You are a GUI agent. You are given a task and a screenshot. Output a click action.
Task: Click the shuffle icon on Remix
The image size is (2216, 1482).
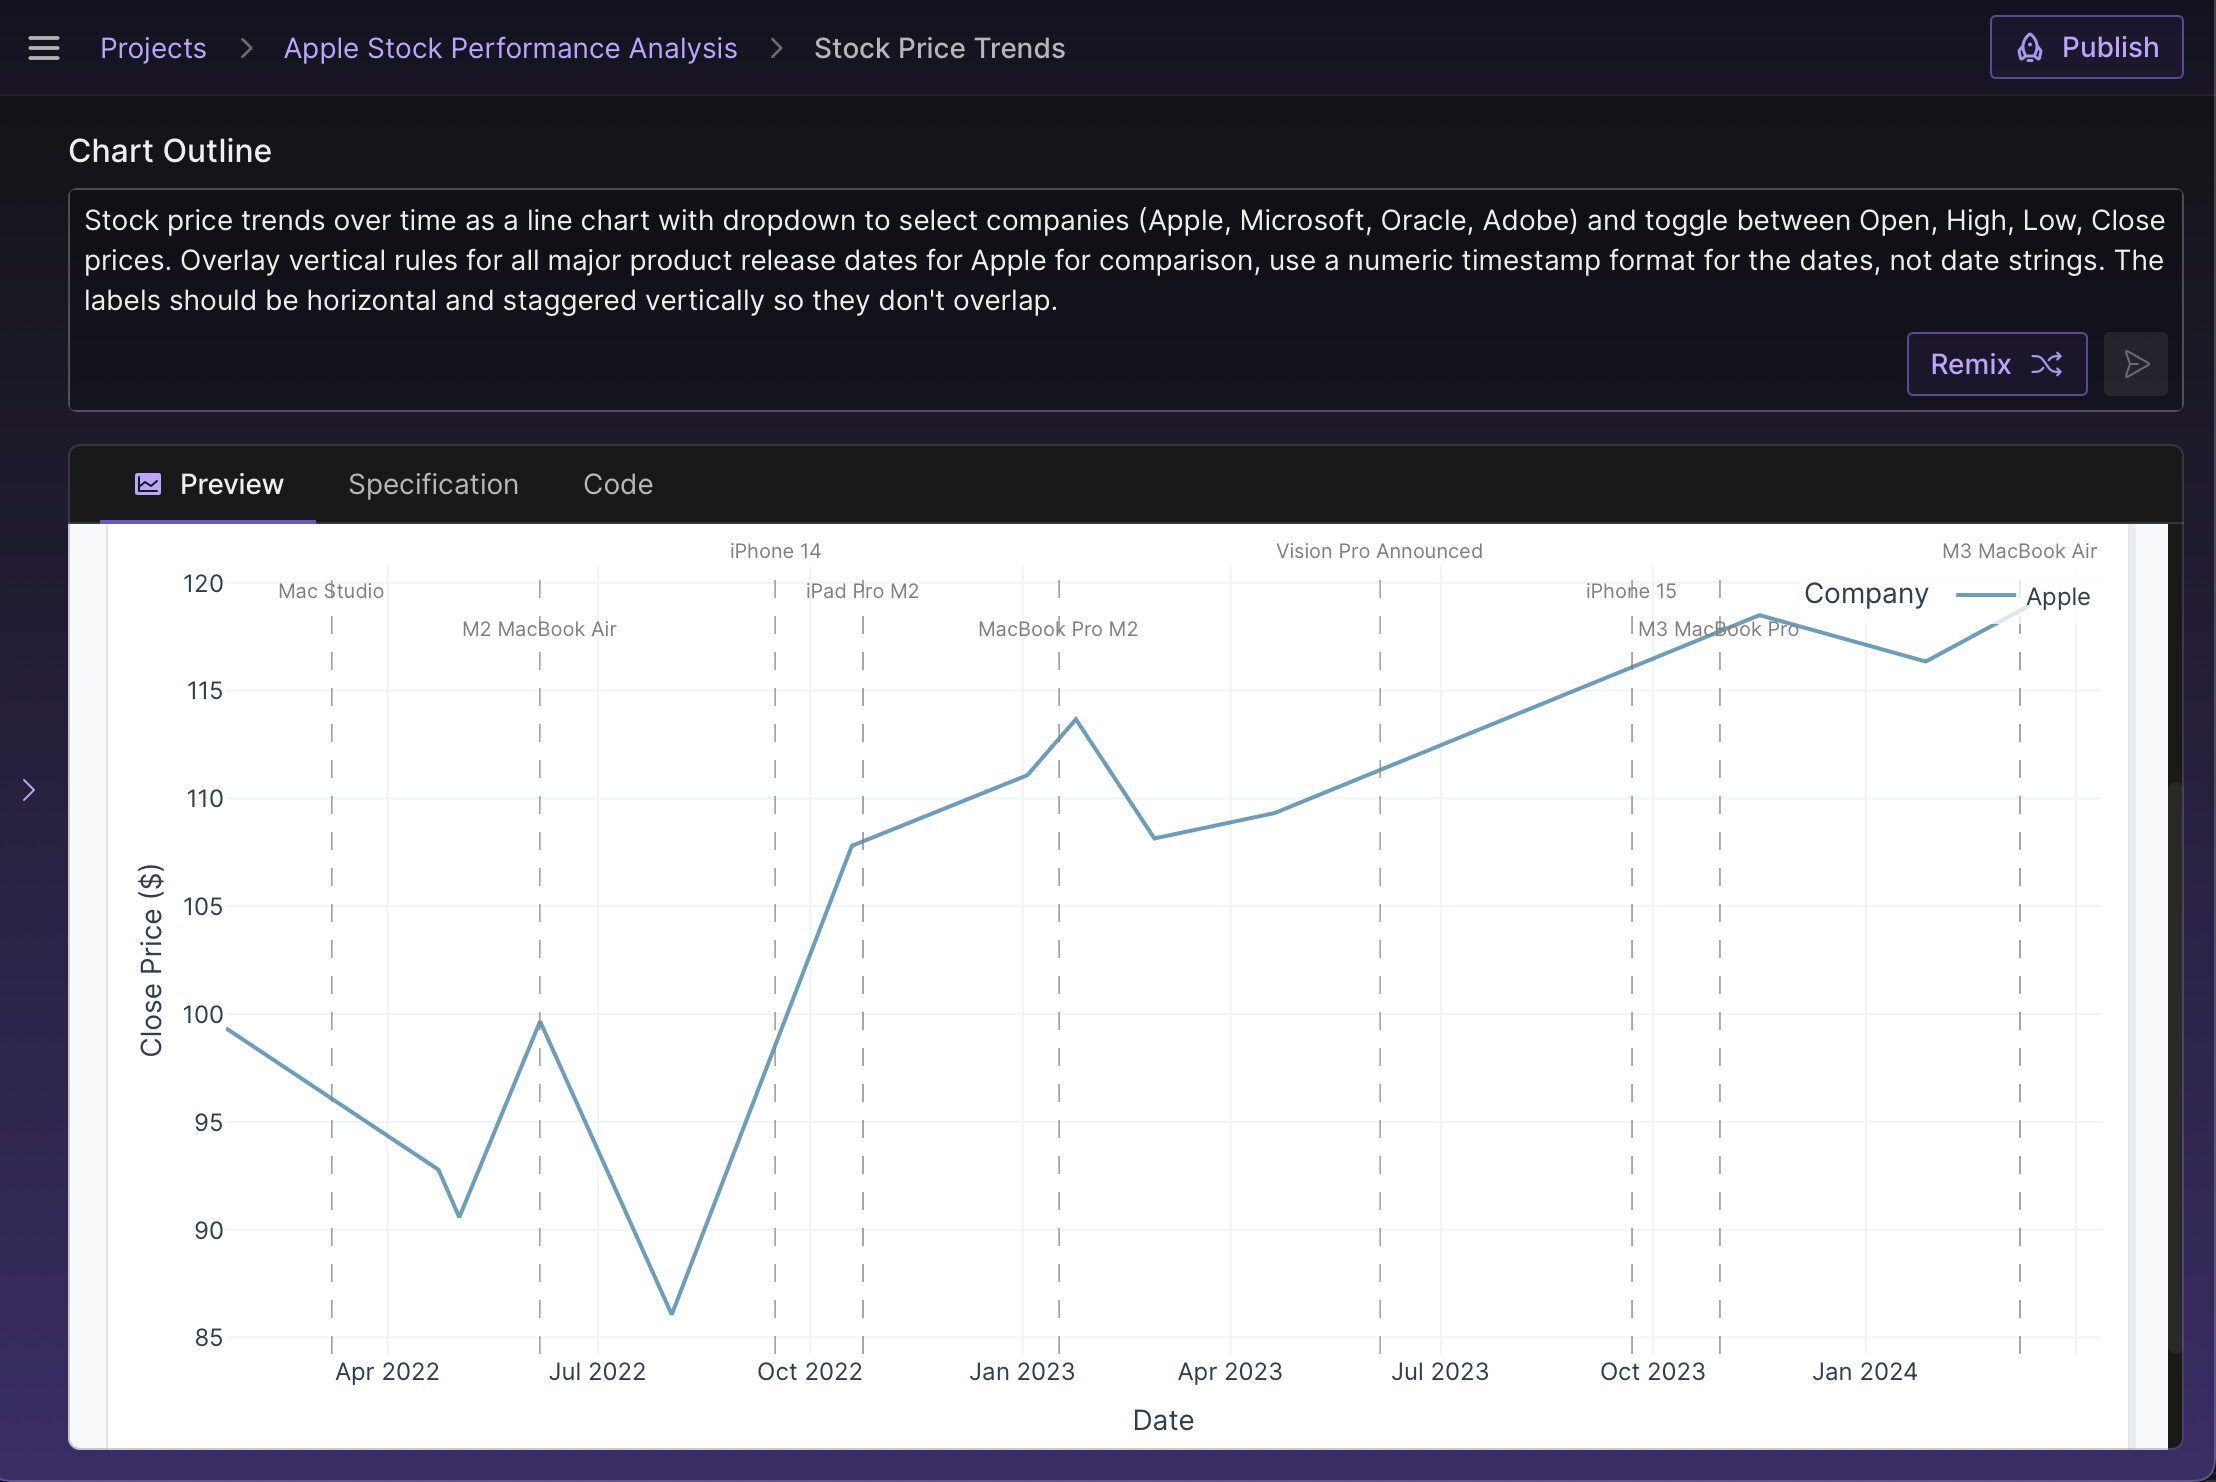coord(2046,364)
